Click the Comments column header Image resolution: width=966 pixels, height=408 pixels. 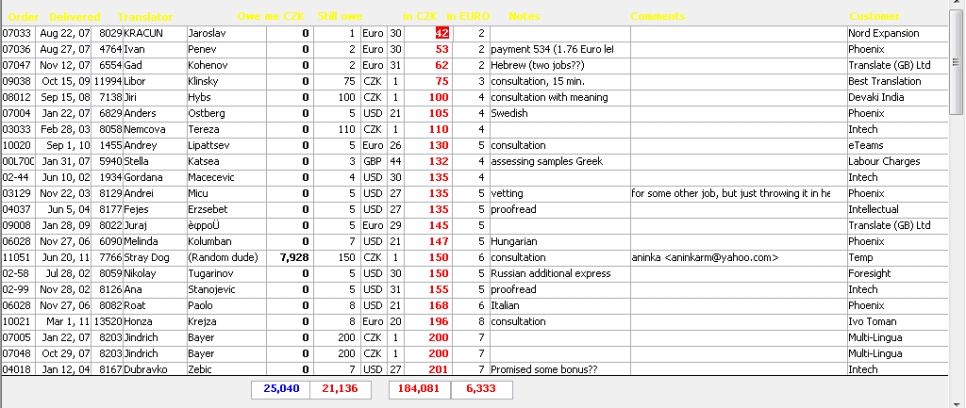(657, 17)
